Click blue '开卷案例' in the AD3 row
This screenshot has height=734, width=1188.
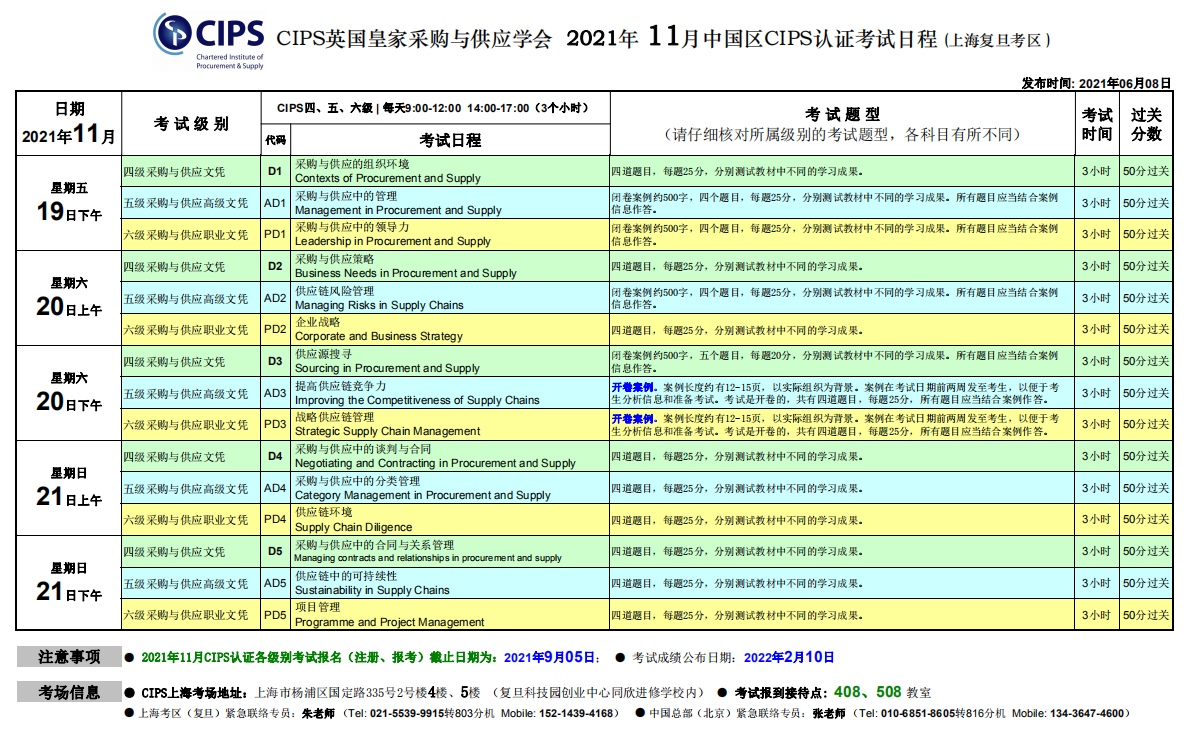pos(633,387)
